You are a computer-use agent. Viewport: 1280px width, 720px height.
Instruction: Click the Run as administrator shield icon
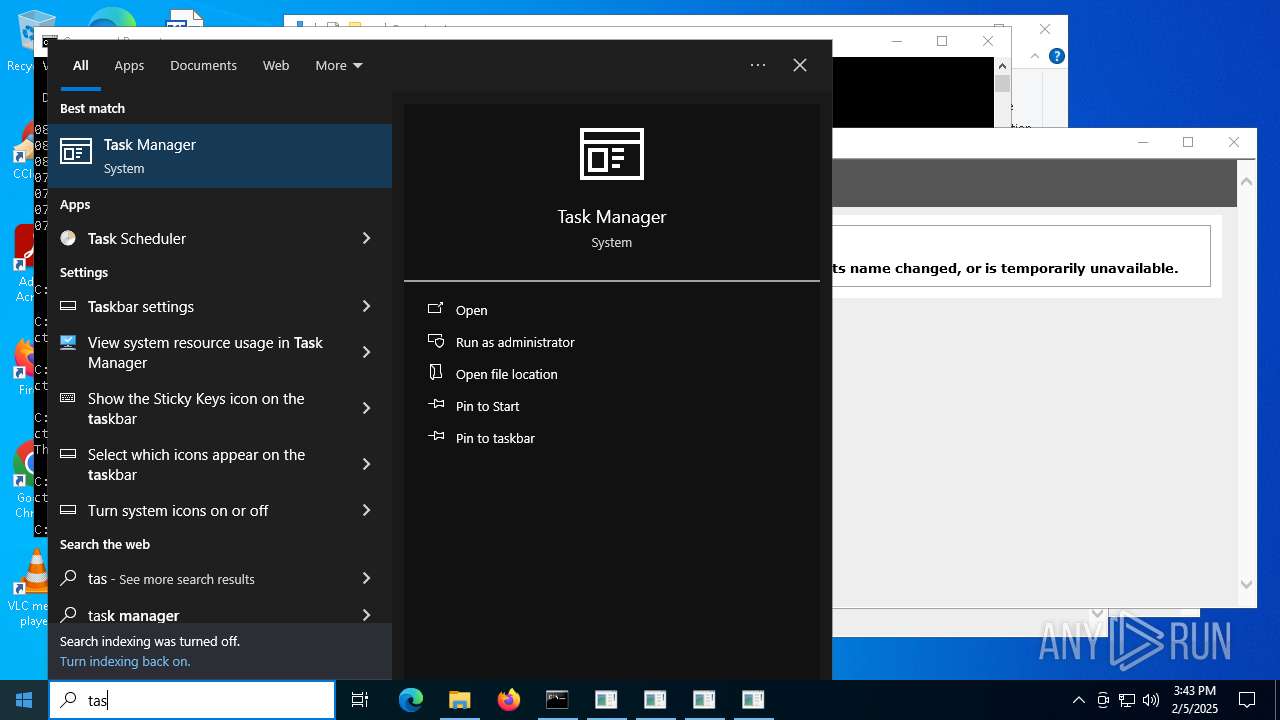point(436,341)
